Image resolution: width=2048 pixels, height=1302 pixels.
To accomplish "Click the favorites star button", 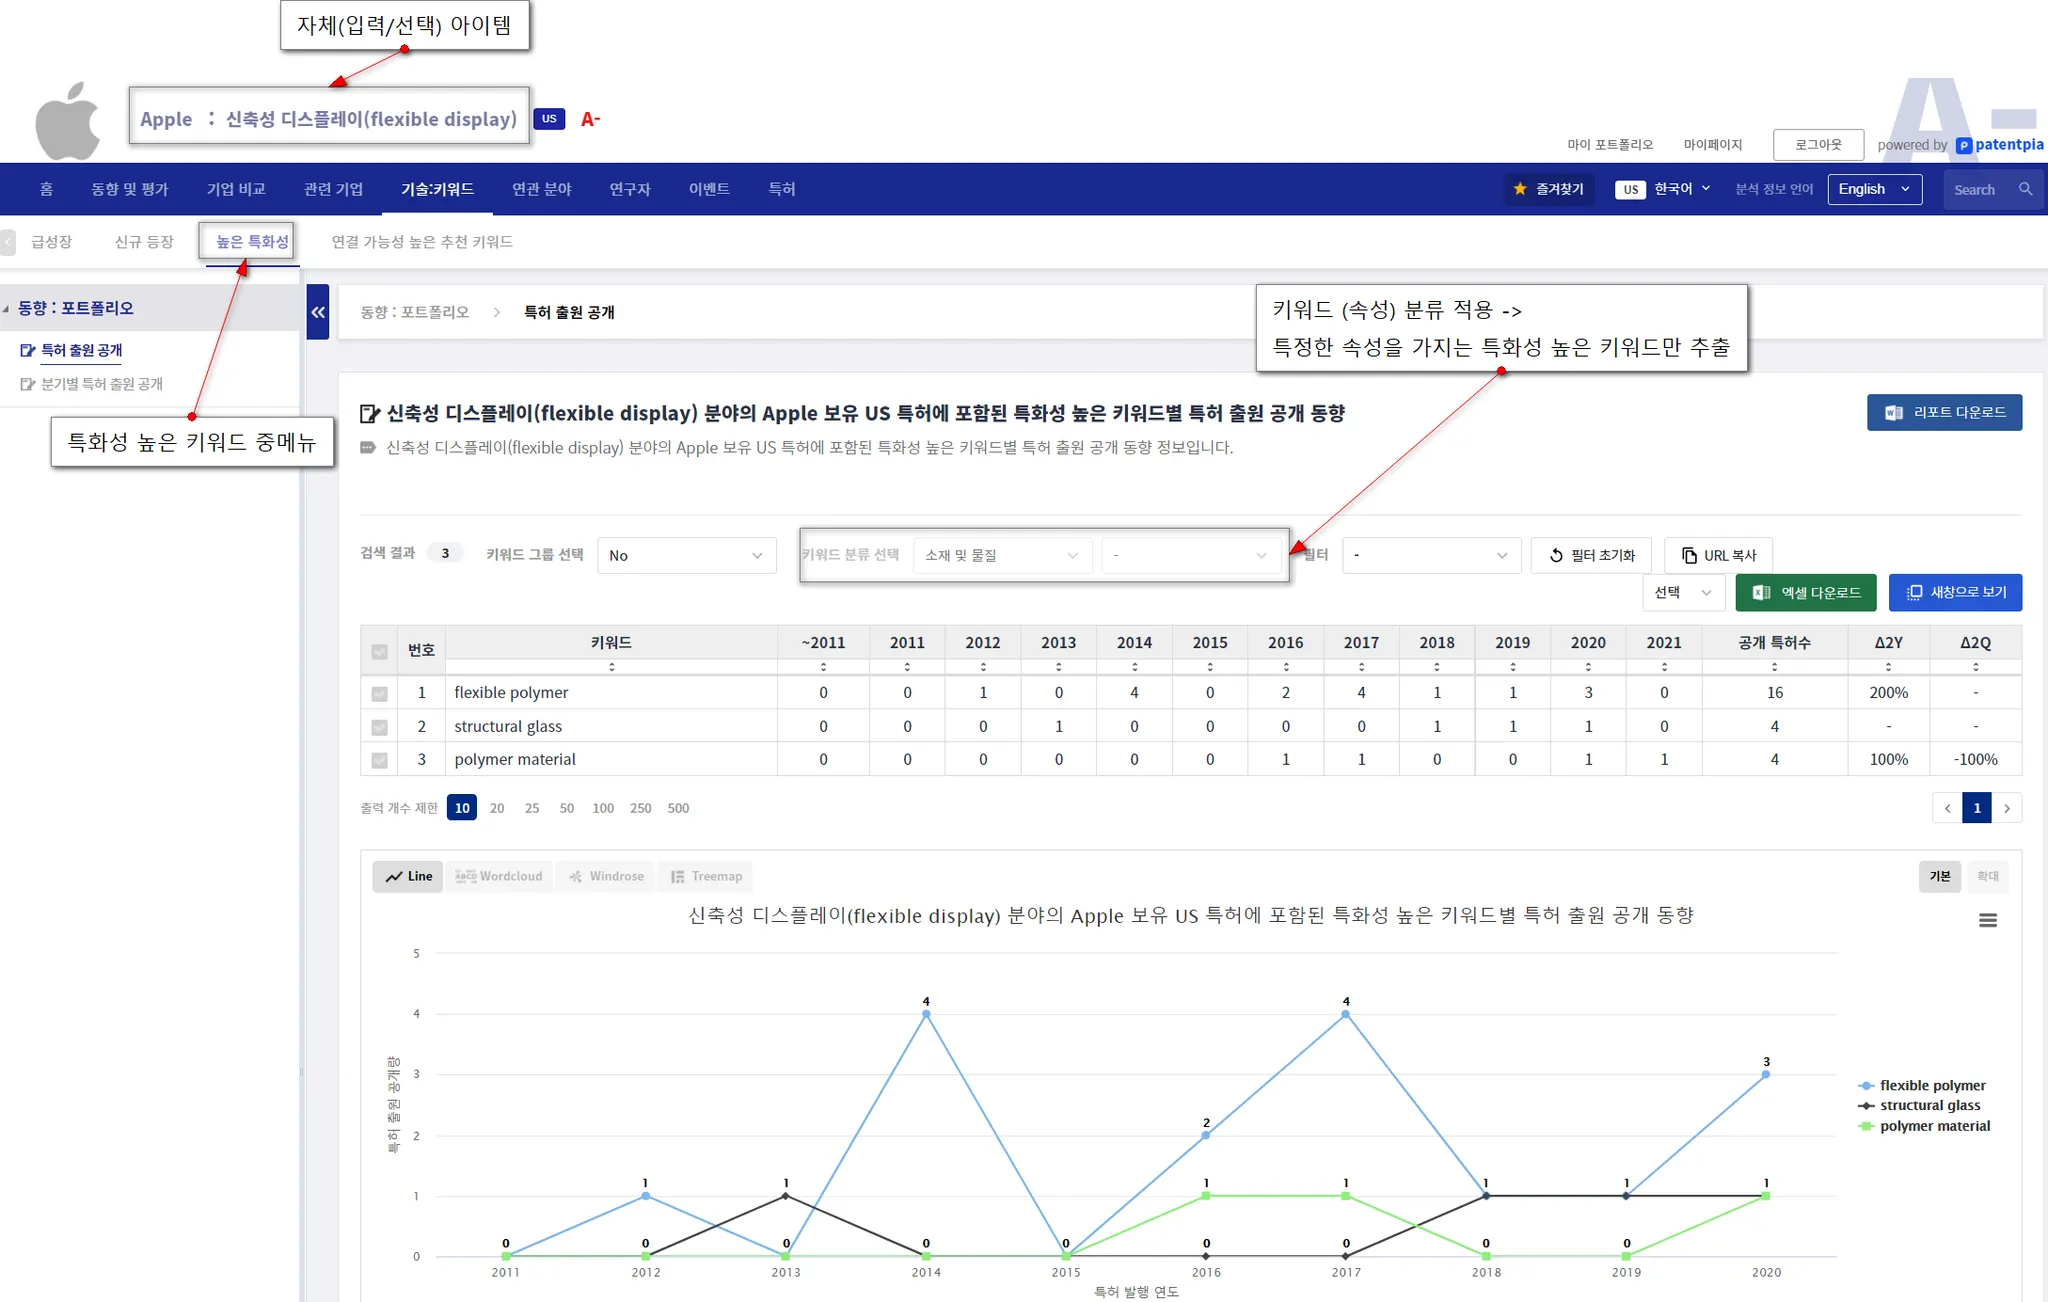I will click(x=1549, y=189).
